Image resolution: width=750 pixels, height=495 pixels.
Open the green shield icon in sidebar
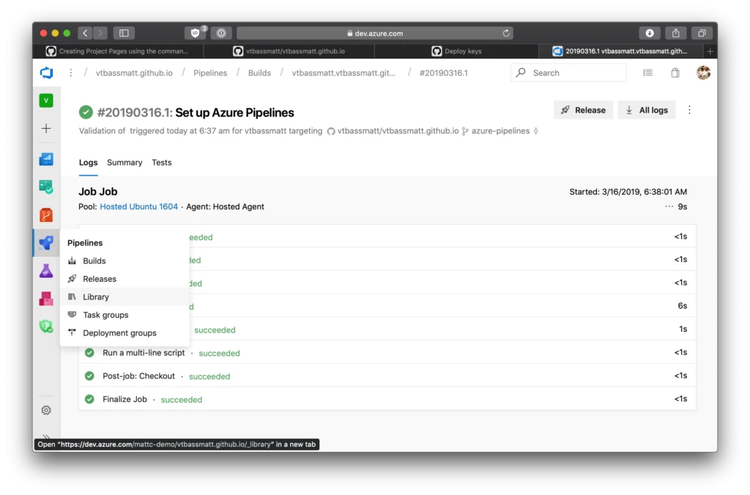click(46, 327)
